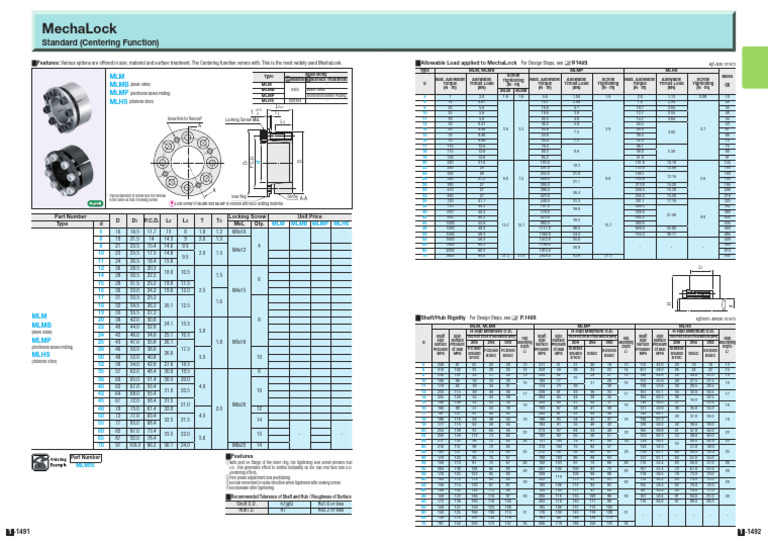Click the Part Number box in ordering example
768x542 pixels.
click(x=85, y=457)
